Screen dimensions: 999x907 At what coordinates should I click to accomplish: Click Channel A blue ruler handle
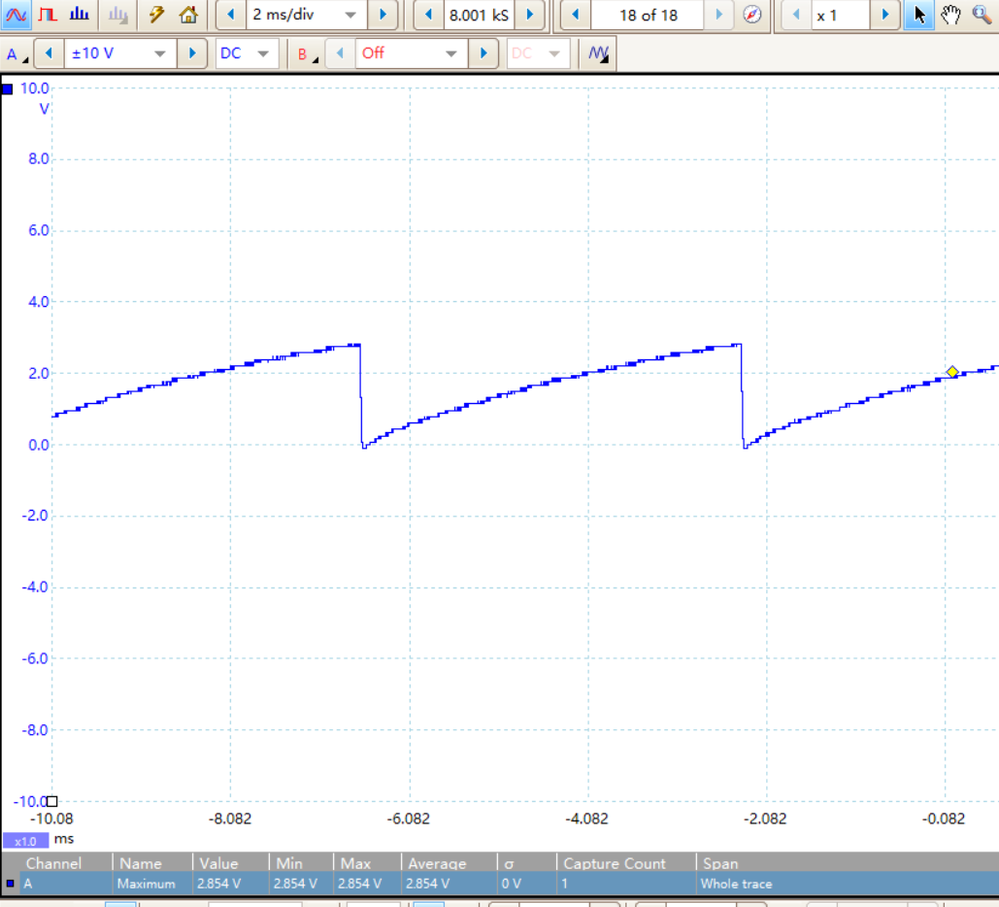tap(7, 89)
